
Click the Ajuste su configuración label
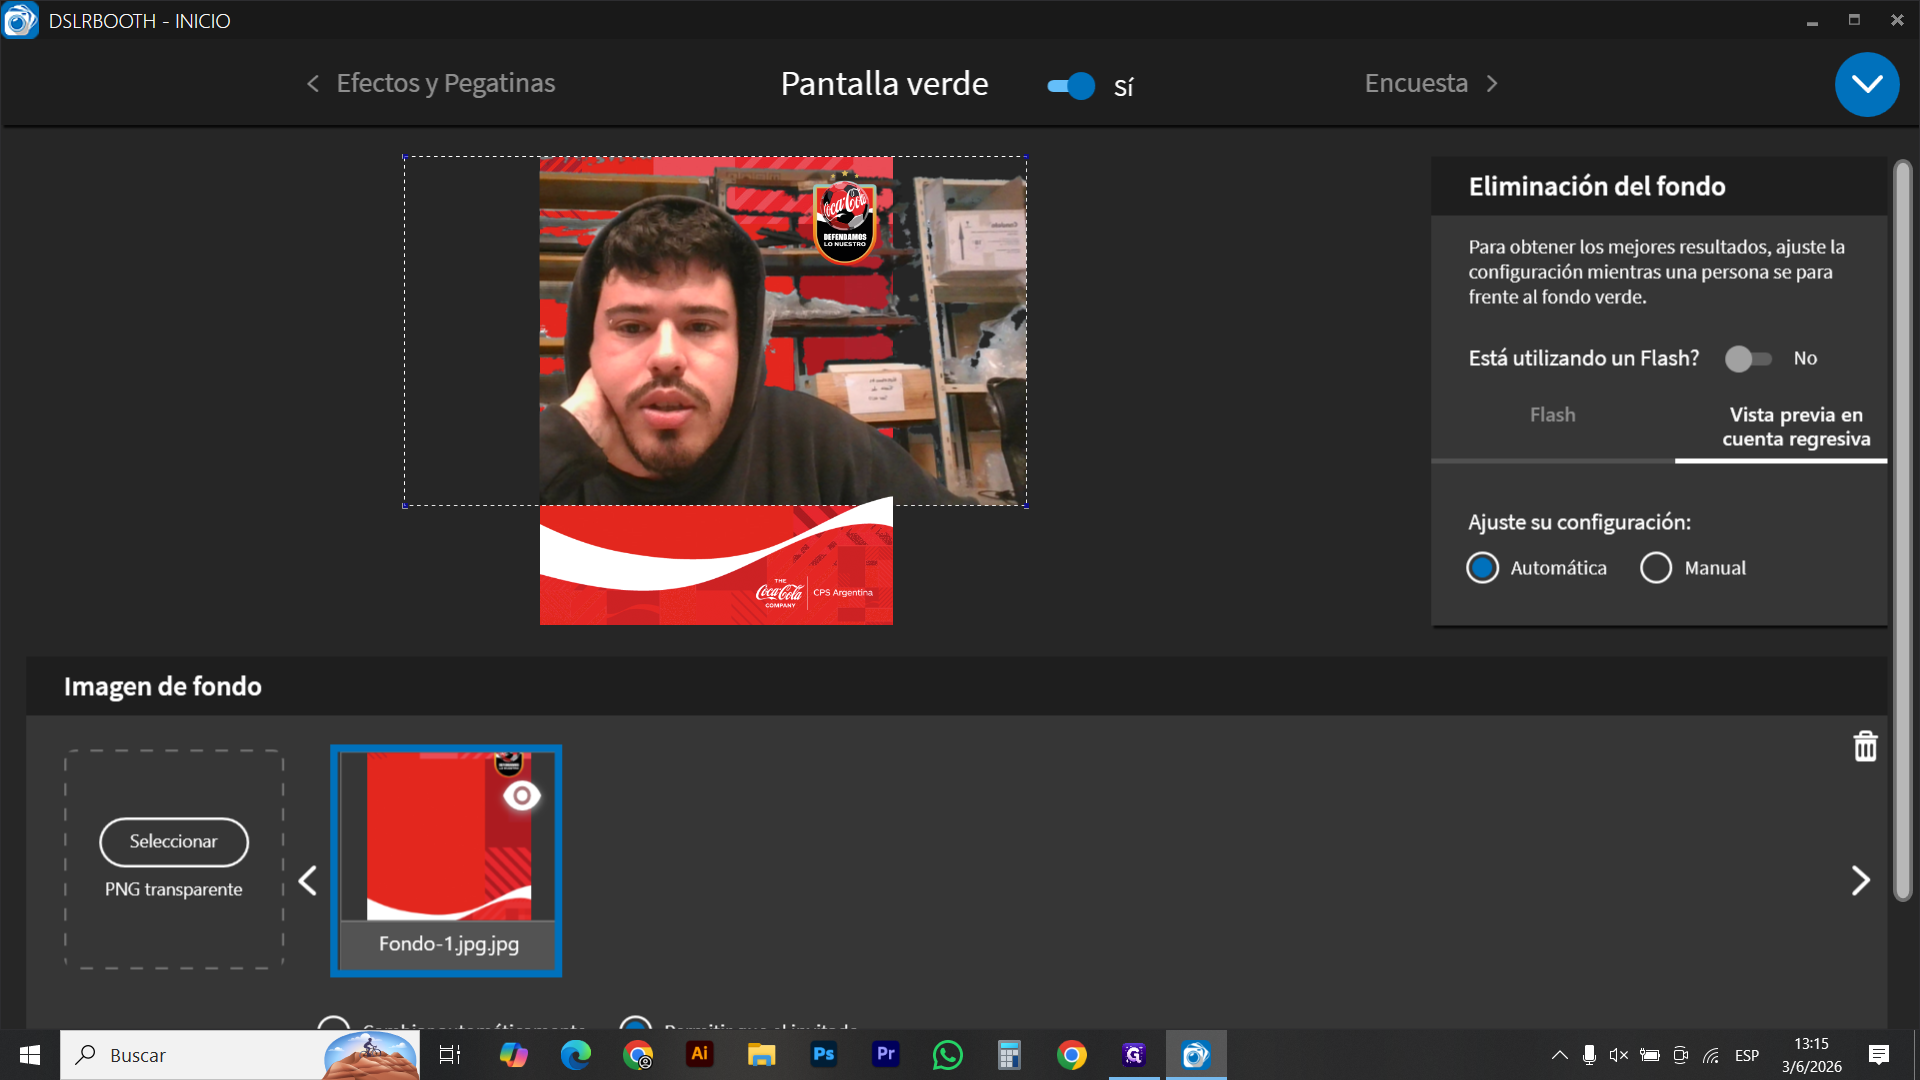click(x=1580, y=522)
